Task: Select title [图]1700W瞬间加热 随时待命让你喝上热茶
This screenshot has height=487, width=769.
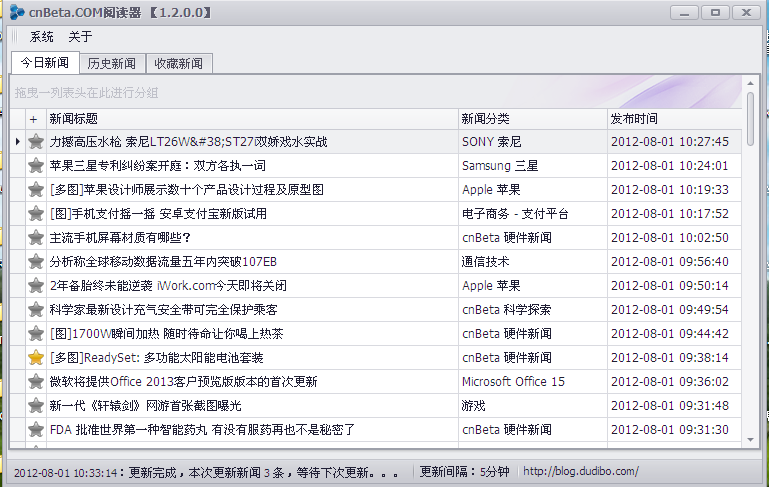Action: [166, 334]
